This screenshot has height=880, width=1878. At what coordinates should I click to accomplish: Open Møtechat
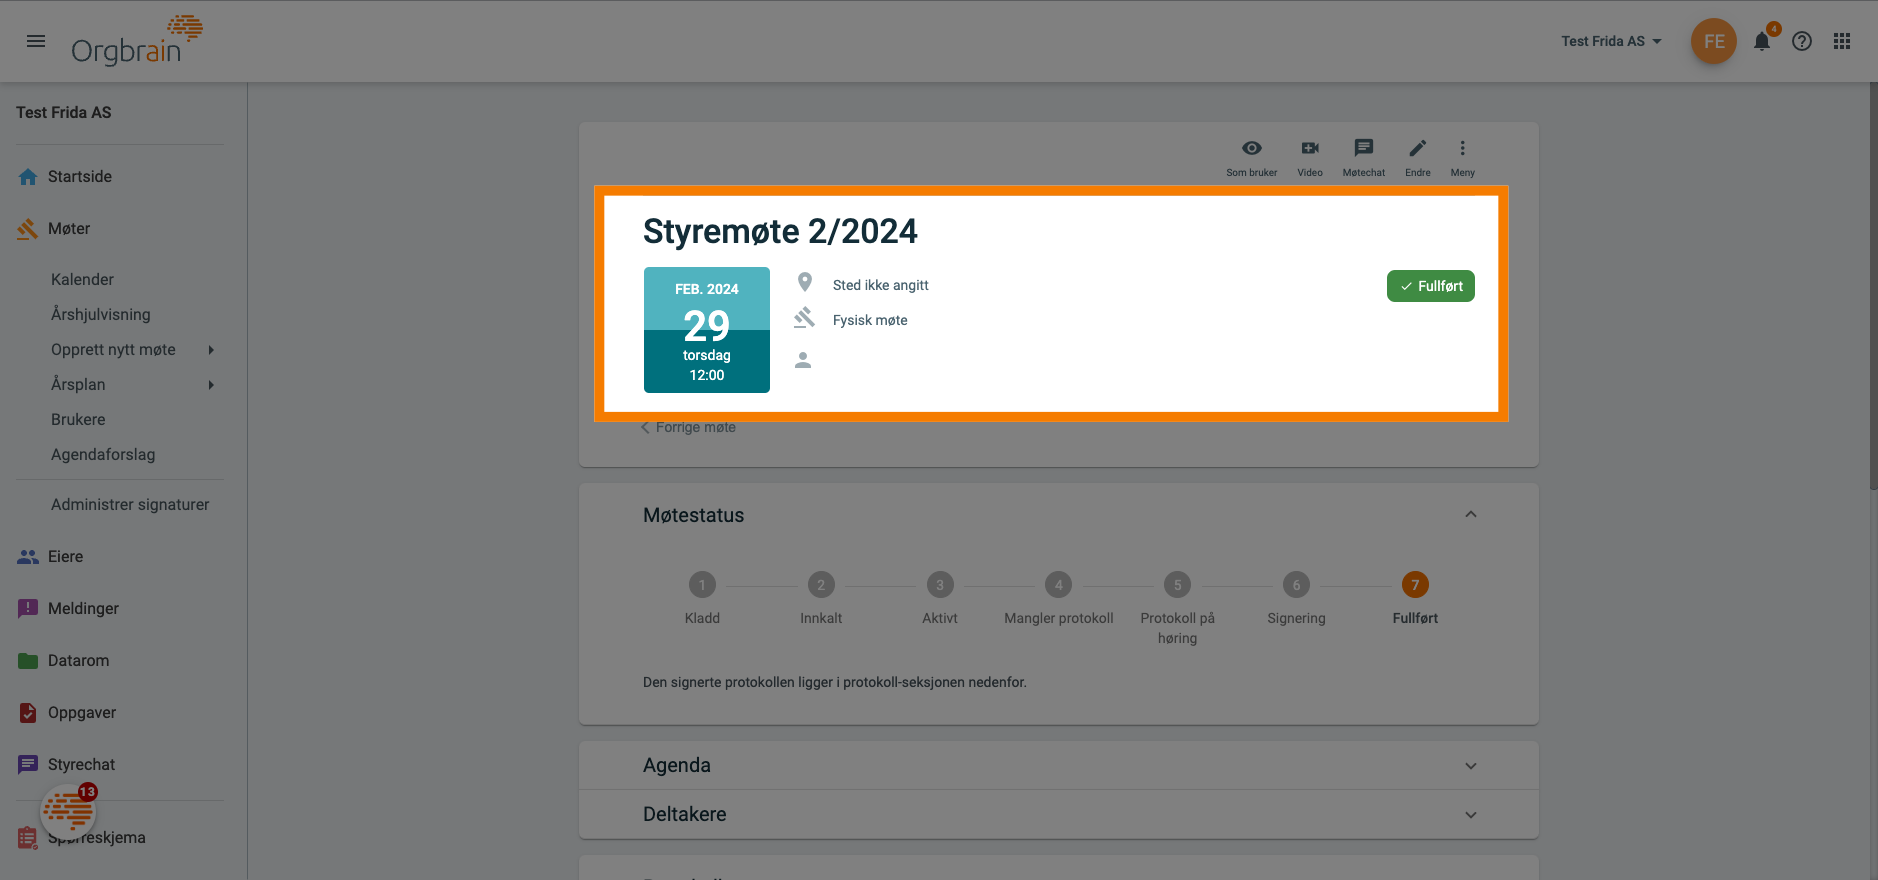pos(1364,148)
